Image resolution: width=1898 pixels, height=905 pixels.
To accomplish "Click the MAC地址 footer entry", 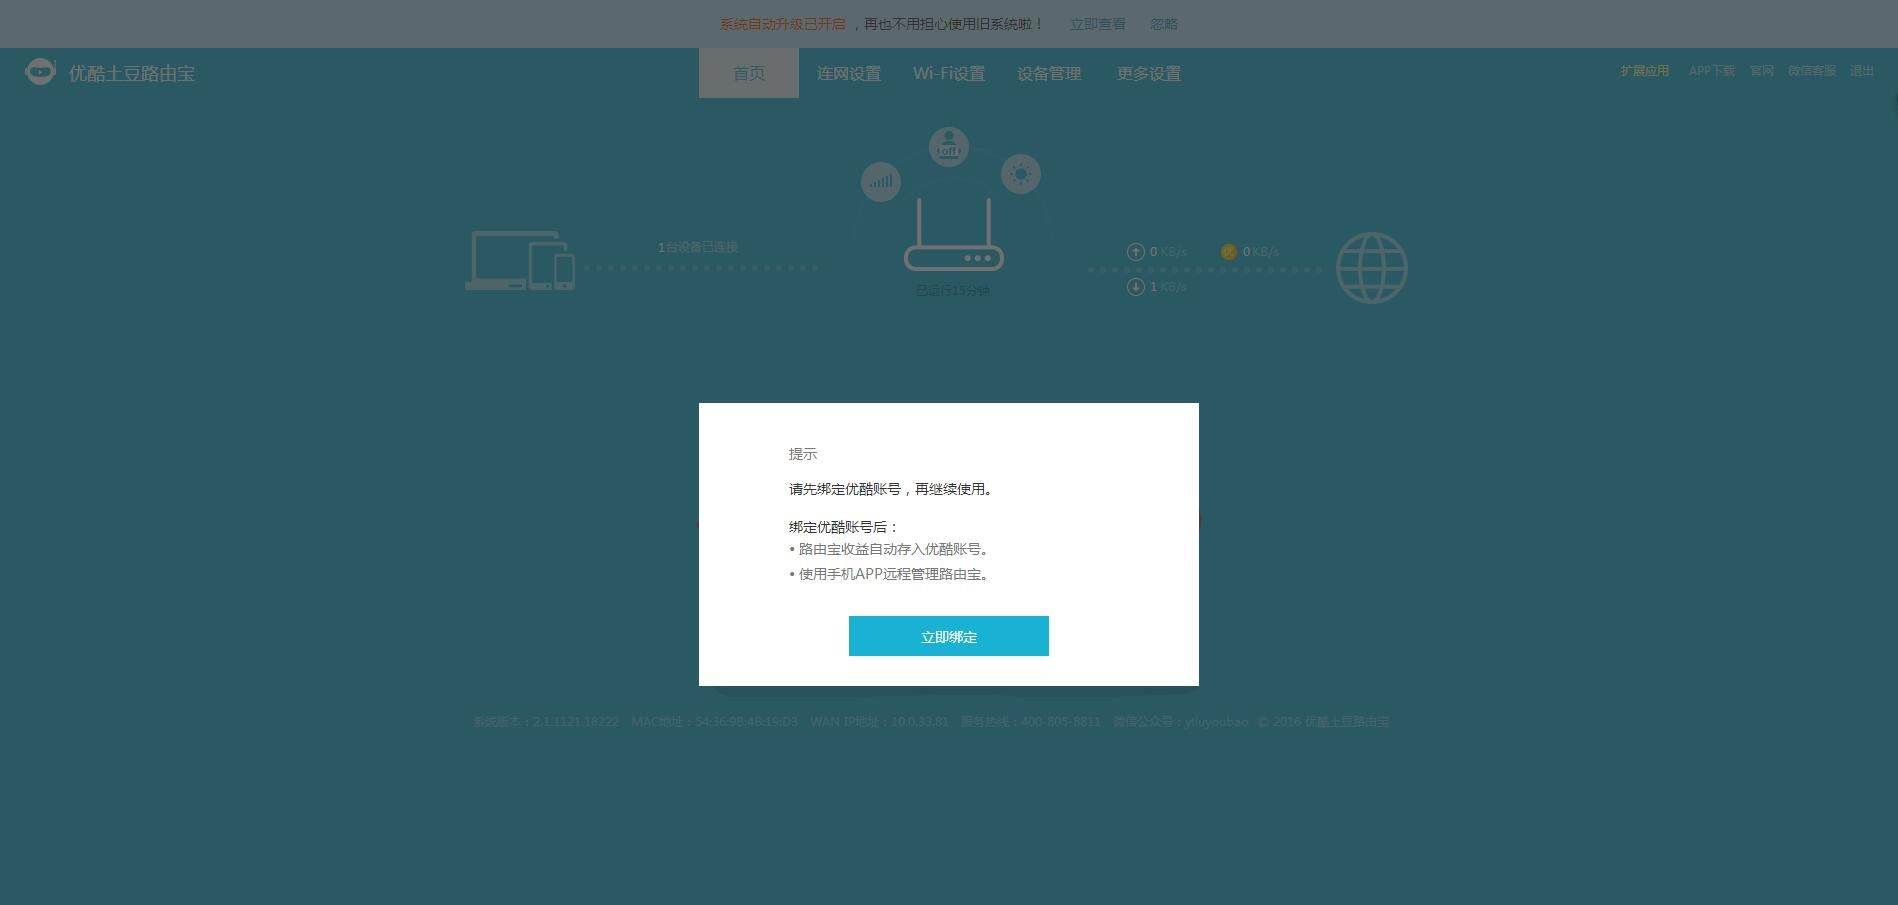I will point(714,722).
